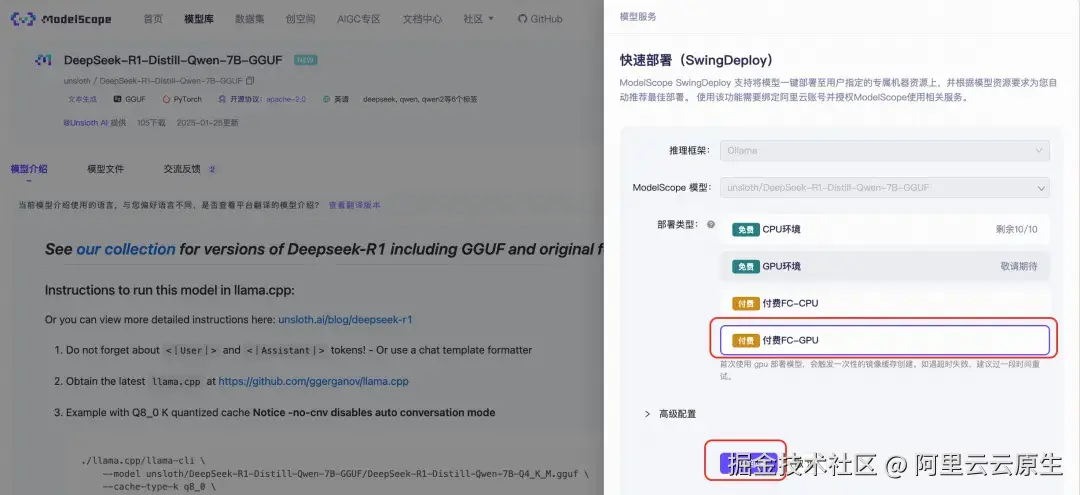Open the ModelScope 模型 dropdown
The image size is (1080, 495).
click(884, 187)
